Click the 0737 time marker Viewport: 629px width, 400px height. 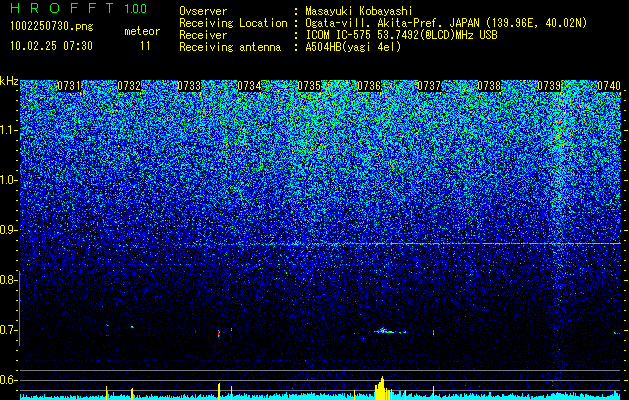tap(429, 86)
